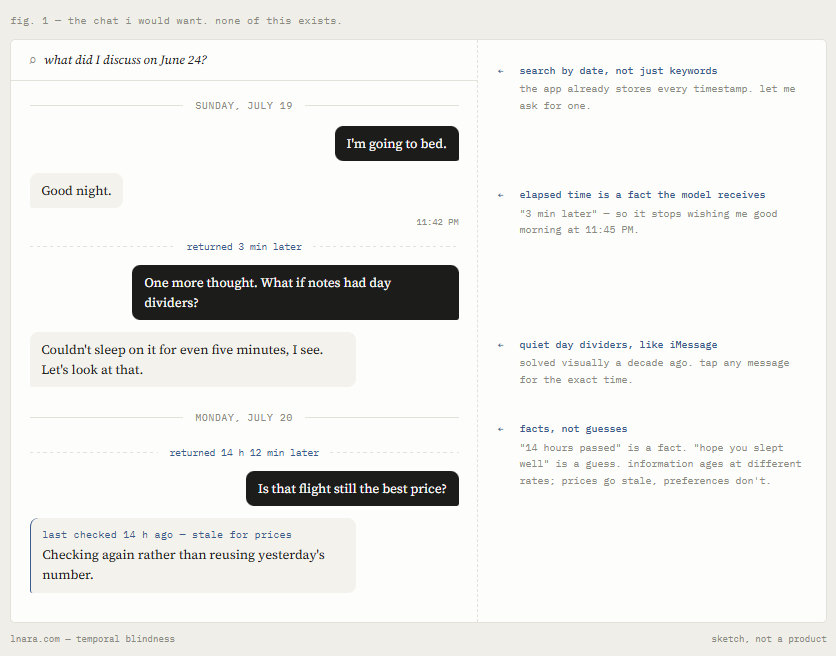Click the arrow beside "quiet day dividers"

tap(500, 345)
